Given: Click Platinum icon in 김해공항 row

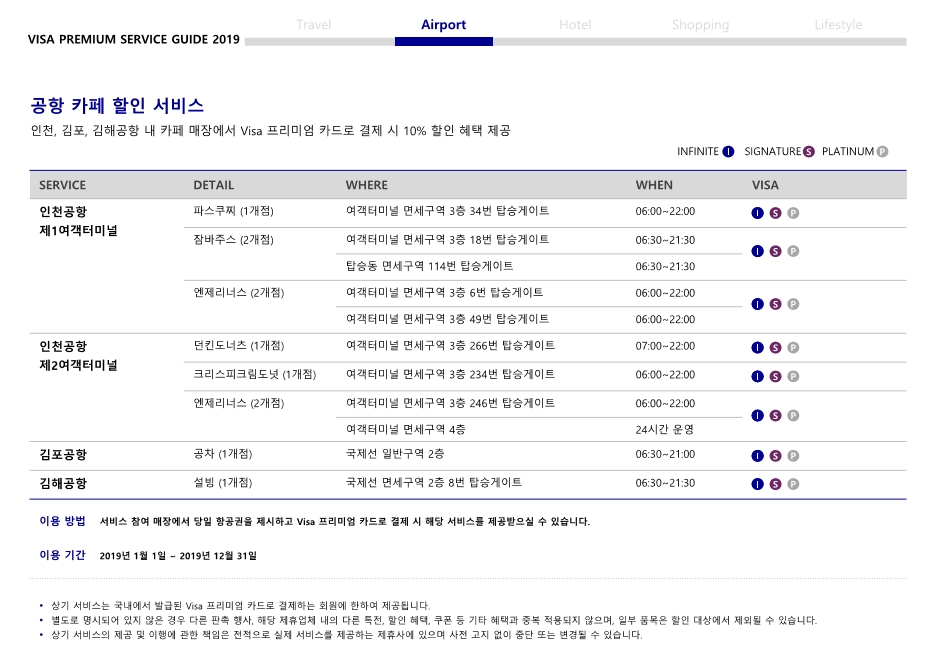Looking at the screenshot, I should click(793, 484).
